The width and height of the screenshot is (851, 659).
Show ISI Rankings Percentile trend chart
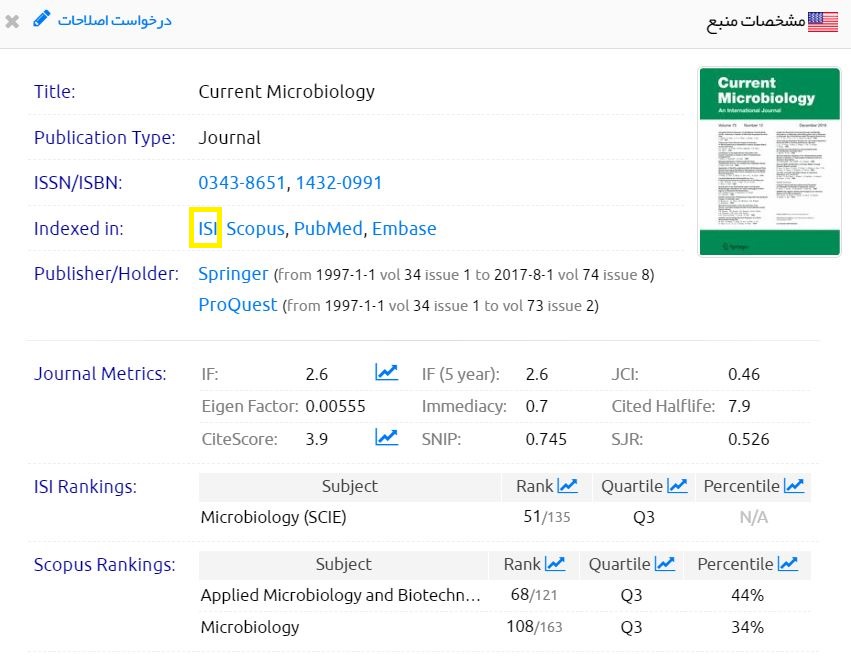(794, 486)
